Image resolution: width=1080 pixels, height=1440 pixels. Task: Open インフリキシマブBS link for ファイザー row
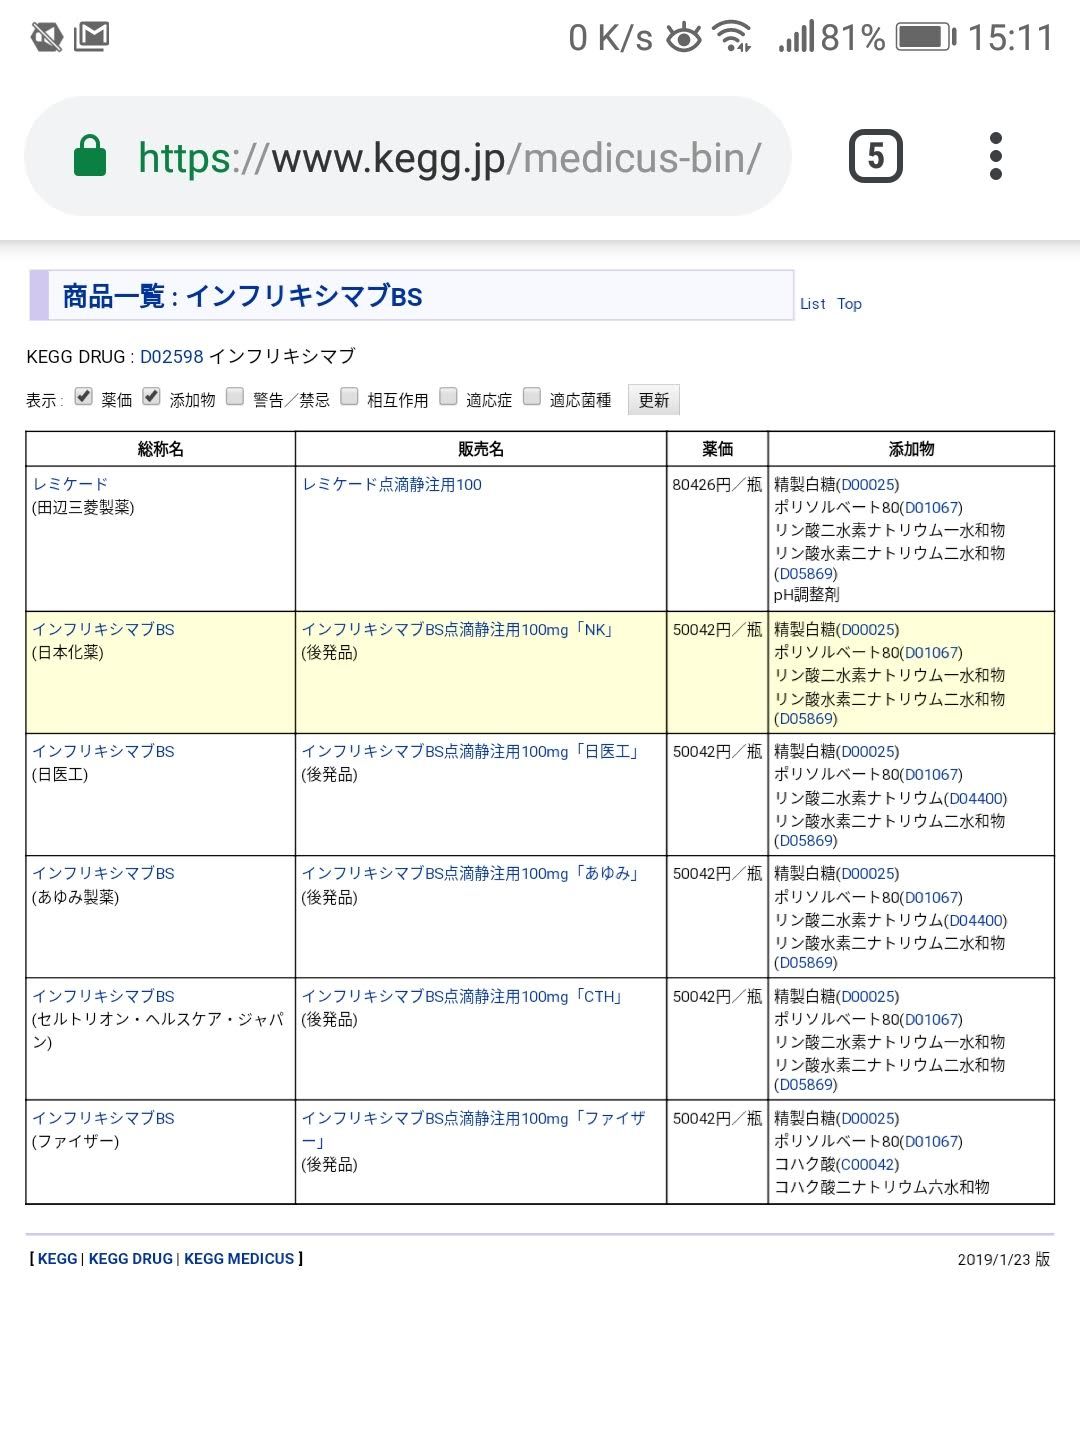(x=103, y=1118)
